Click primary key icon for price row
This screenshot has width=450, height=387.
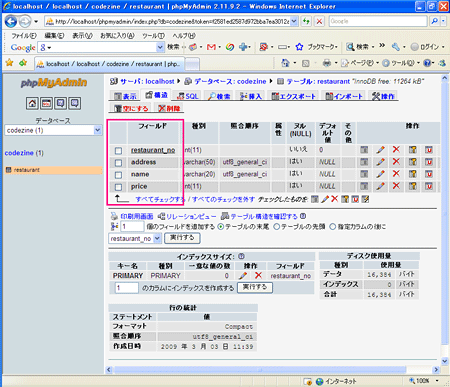pyautogui.click(x=413, y=186)
